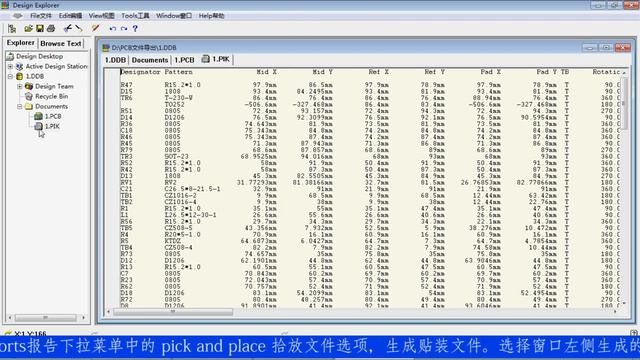This screenshot has height=360, width=640.
Task: Collapse the 1.DDB tree node
Action: pyautogui.click(x=10, y=76)
